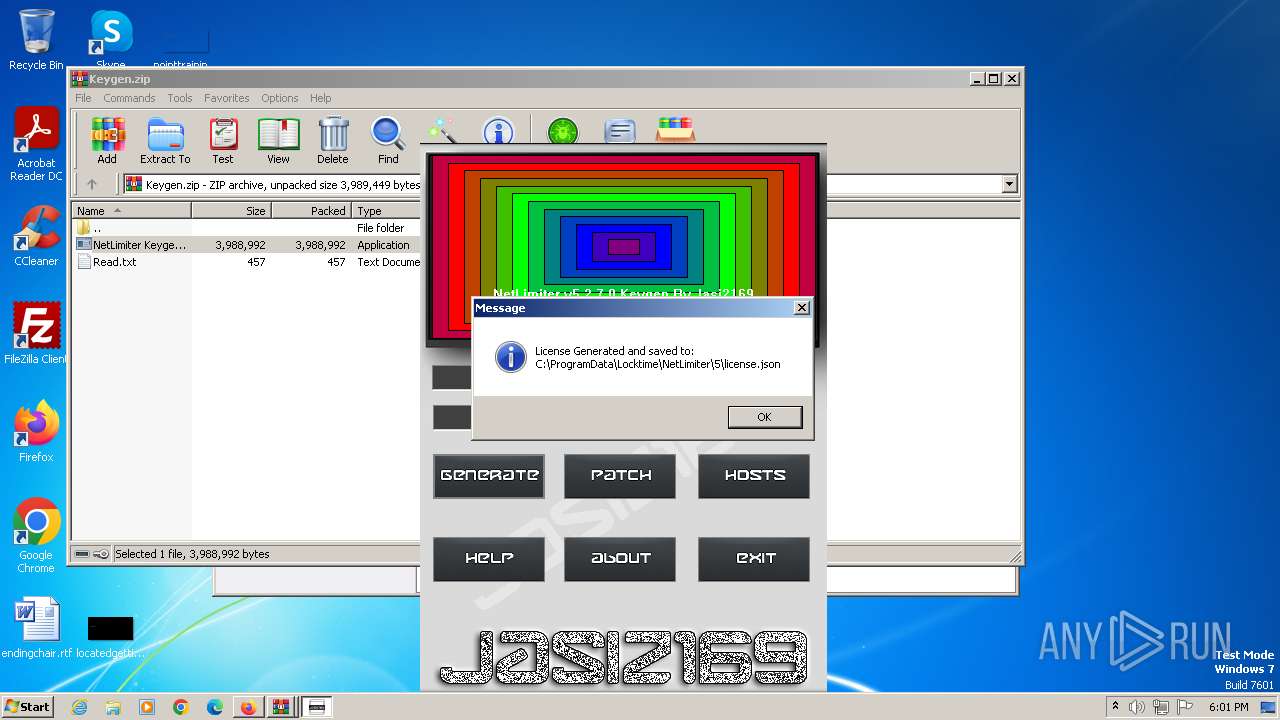Open the WinRAR Commands menu
Screen dimensions: 1280x720
tap(129, 98)
